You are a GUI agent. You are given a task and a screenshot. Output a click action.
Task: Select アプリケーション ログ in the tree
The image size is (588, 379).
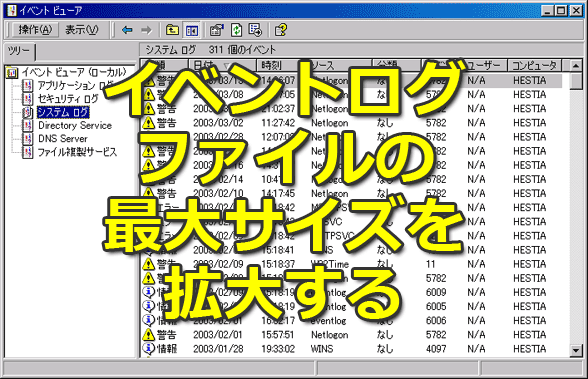(x=74, y=86)
